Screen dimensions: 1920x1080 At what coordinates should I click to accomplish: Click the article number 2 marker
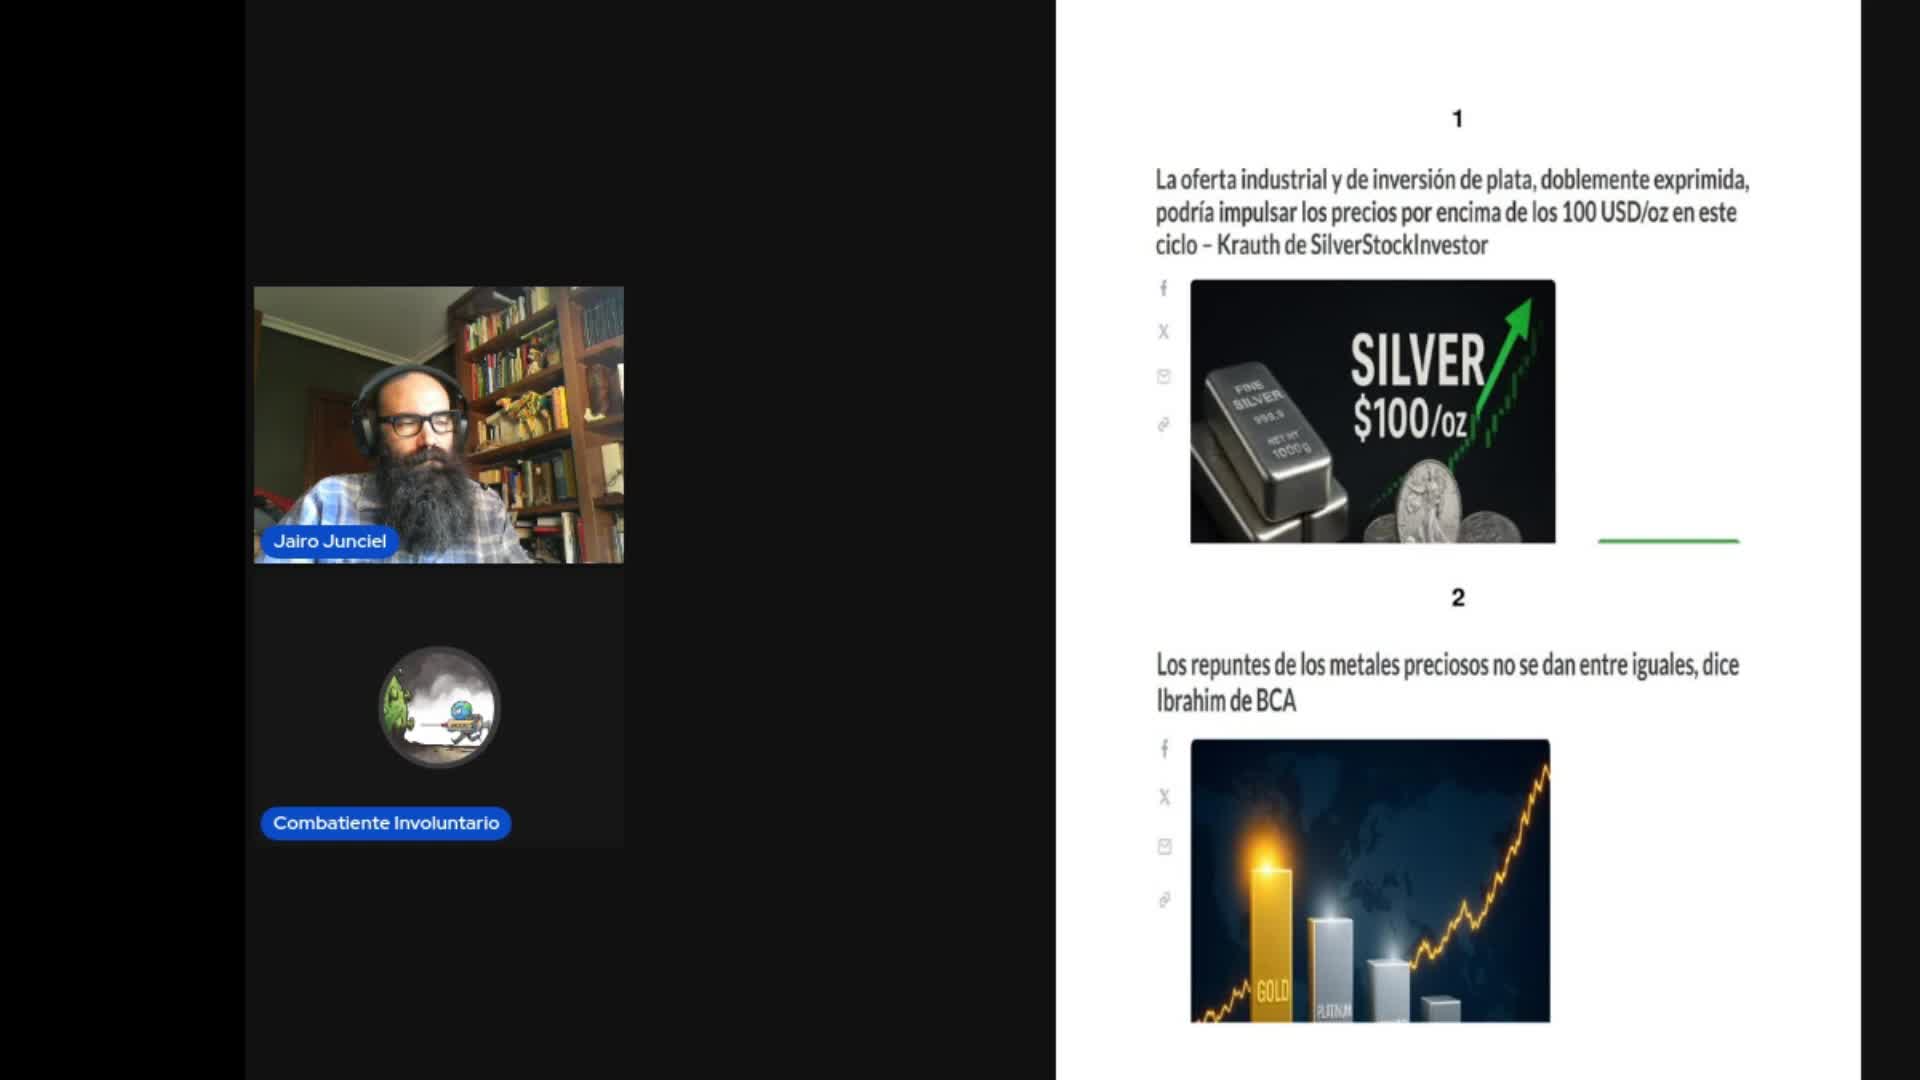click(x=1457, y=598)
